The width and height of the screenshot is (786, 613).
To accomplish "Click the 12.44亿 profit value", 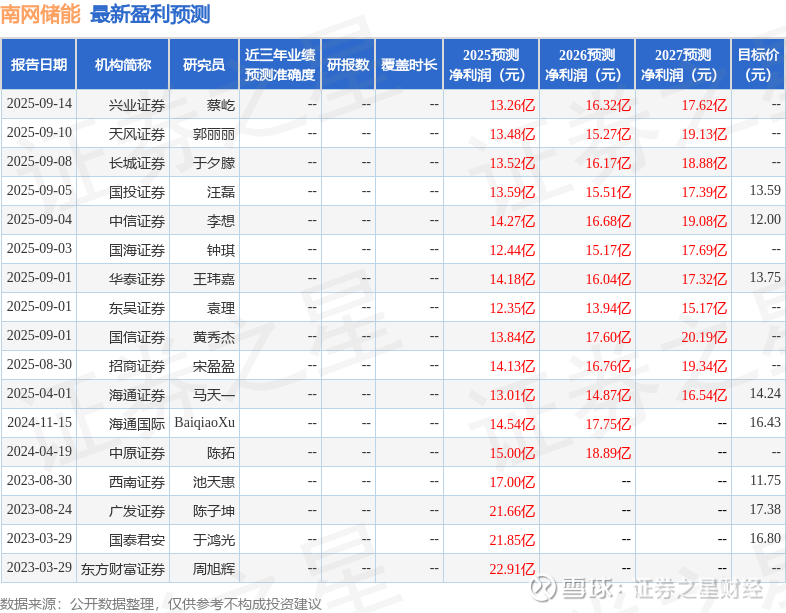I will pyautogui.click(x=512, y=250).
